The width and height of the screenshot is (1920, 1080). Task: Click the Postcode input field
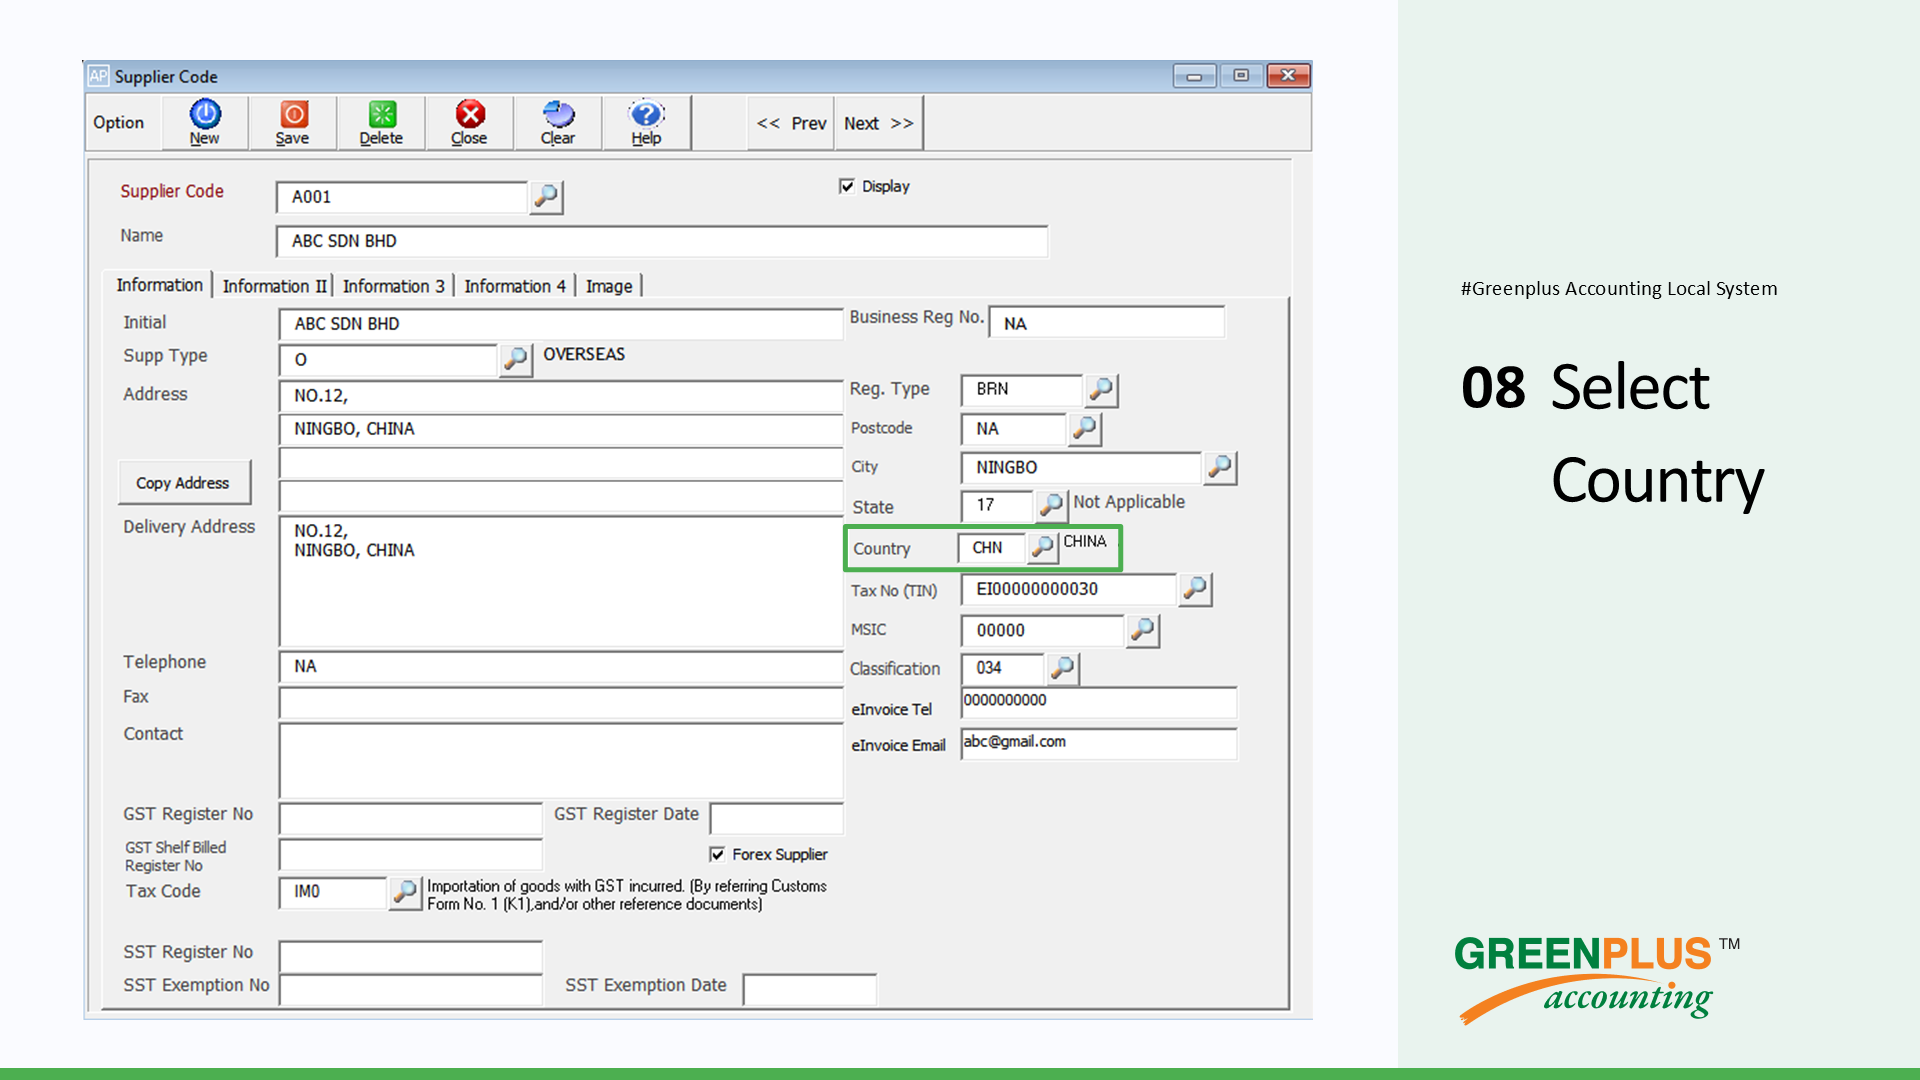[1014, 429]
